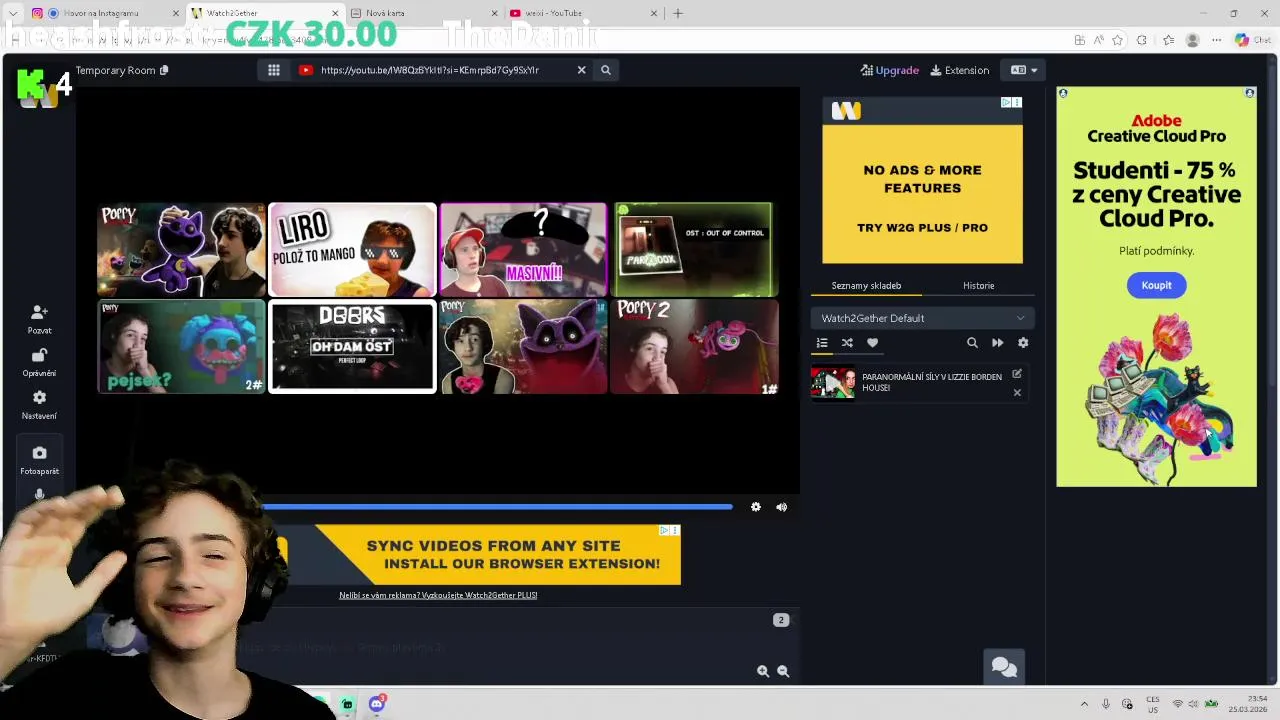Image resolution: width=1280 pixels, height=720 pixels.
Task: Select the Poppy 2 video thumbnail
Action: pos(694,346)
